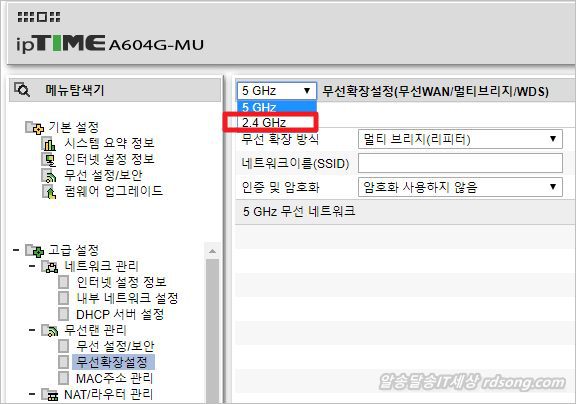This screenshot has width=576, height=404.
Task: Click the 무선 설정/보안 wireless icon under 기본 설정
Action: [x=48, y=176]
